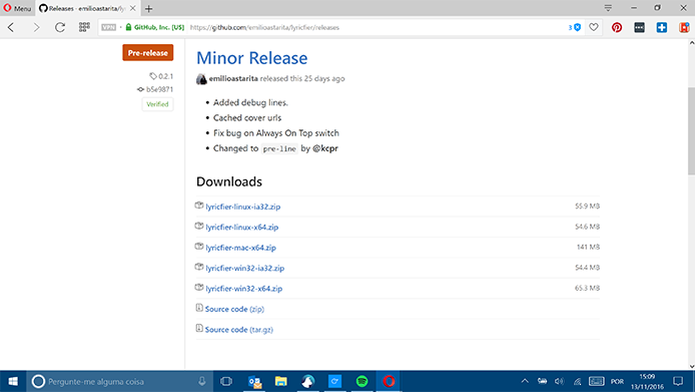
Task: Download lyricfier-win32-x64.zip
Action: [244, 288]
